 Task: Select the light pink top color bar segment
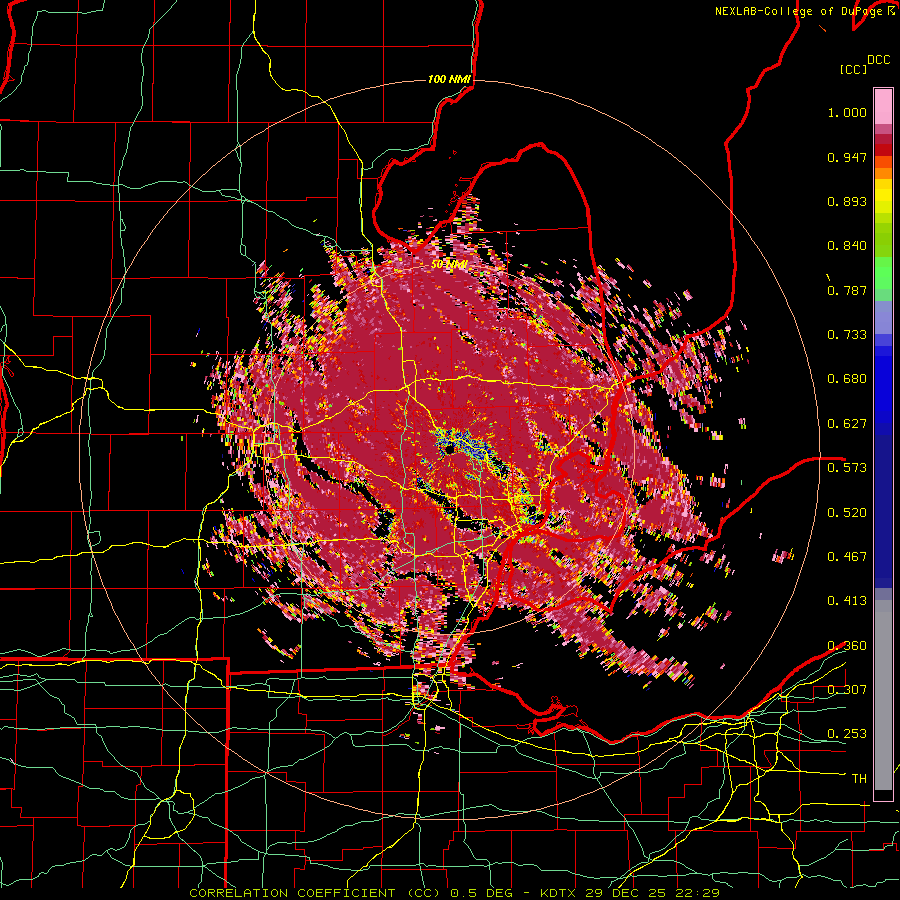(x=883, y=106)
